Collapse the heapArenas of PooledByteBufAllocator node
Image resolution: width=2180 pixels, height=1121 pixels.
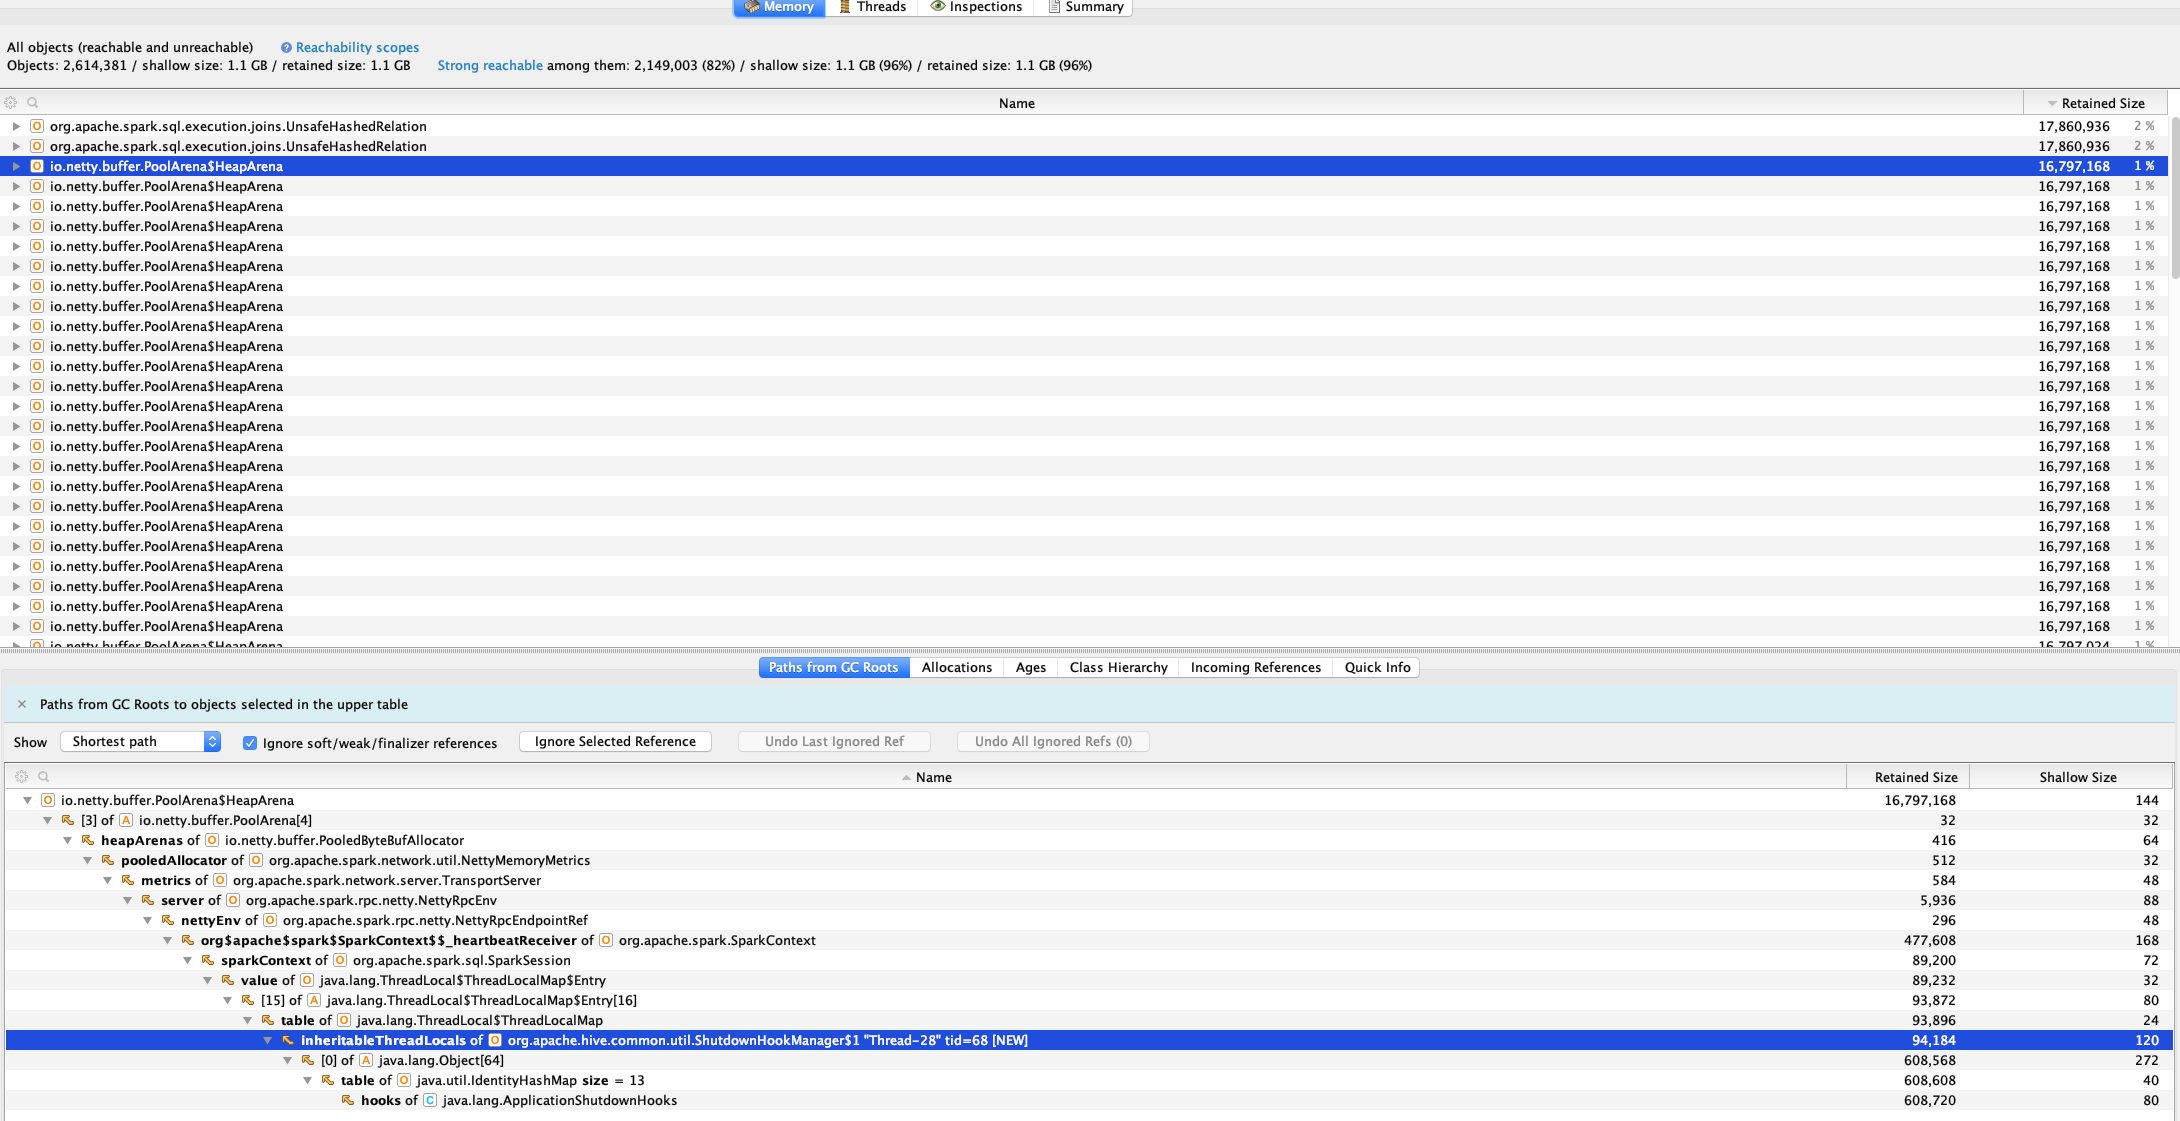[x=67, y=840]
